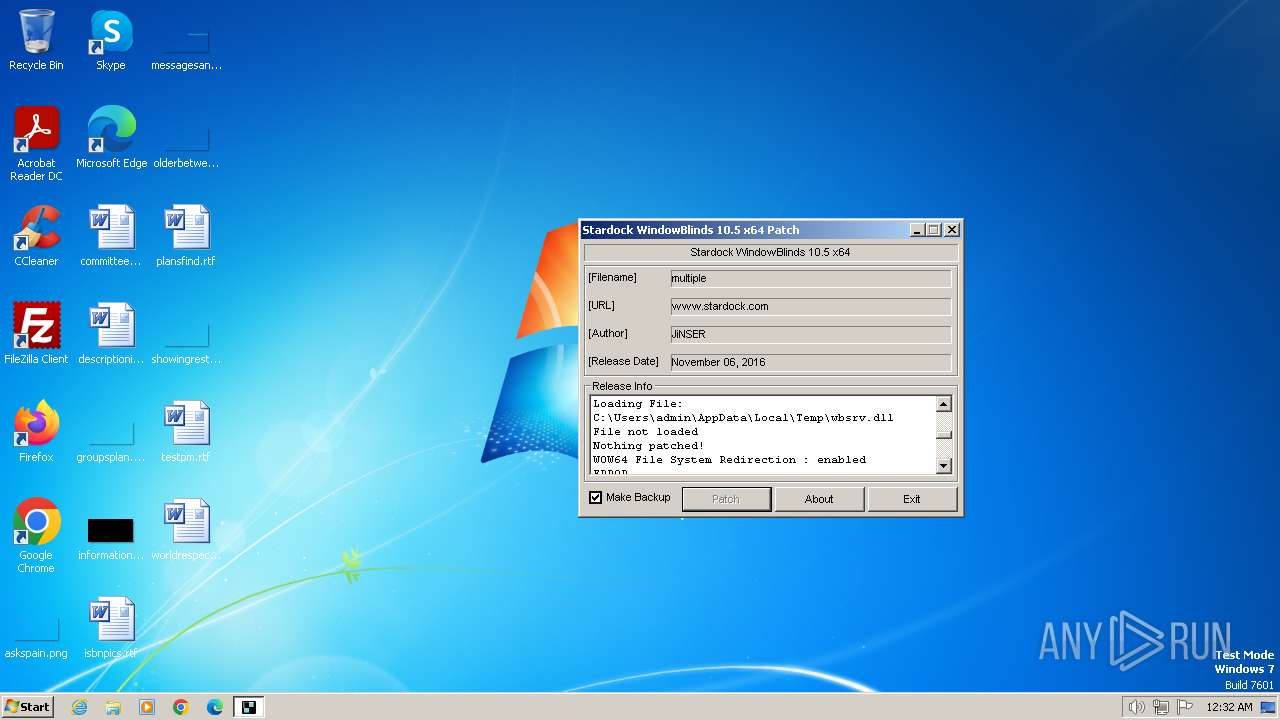Click the Stardock WindowBlinds 10.5 x64 banner
This screenshot has height=720, width=1280.
point(770,252)
